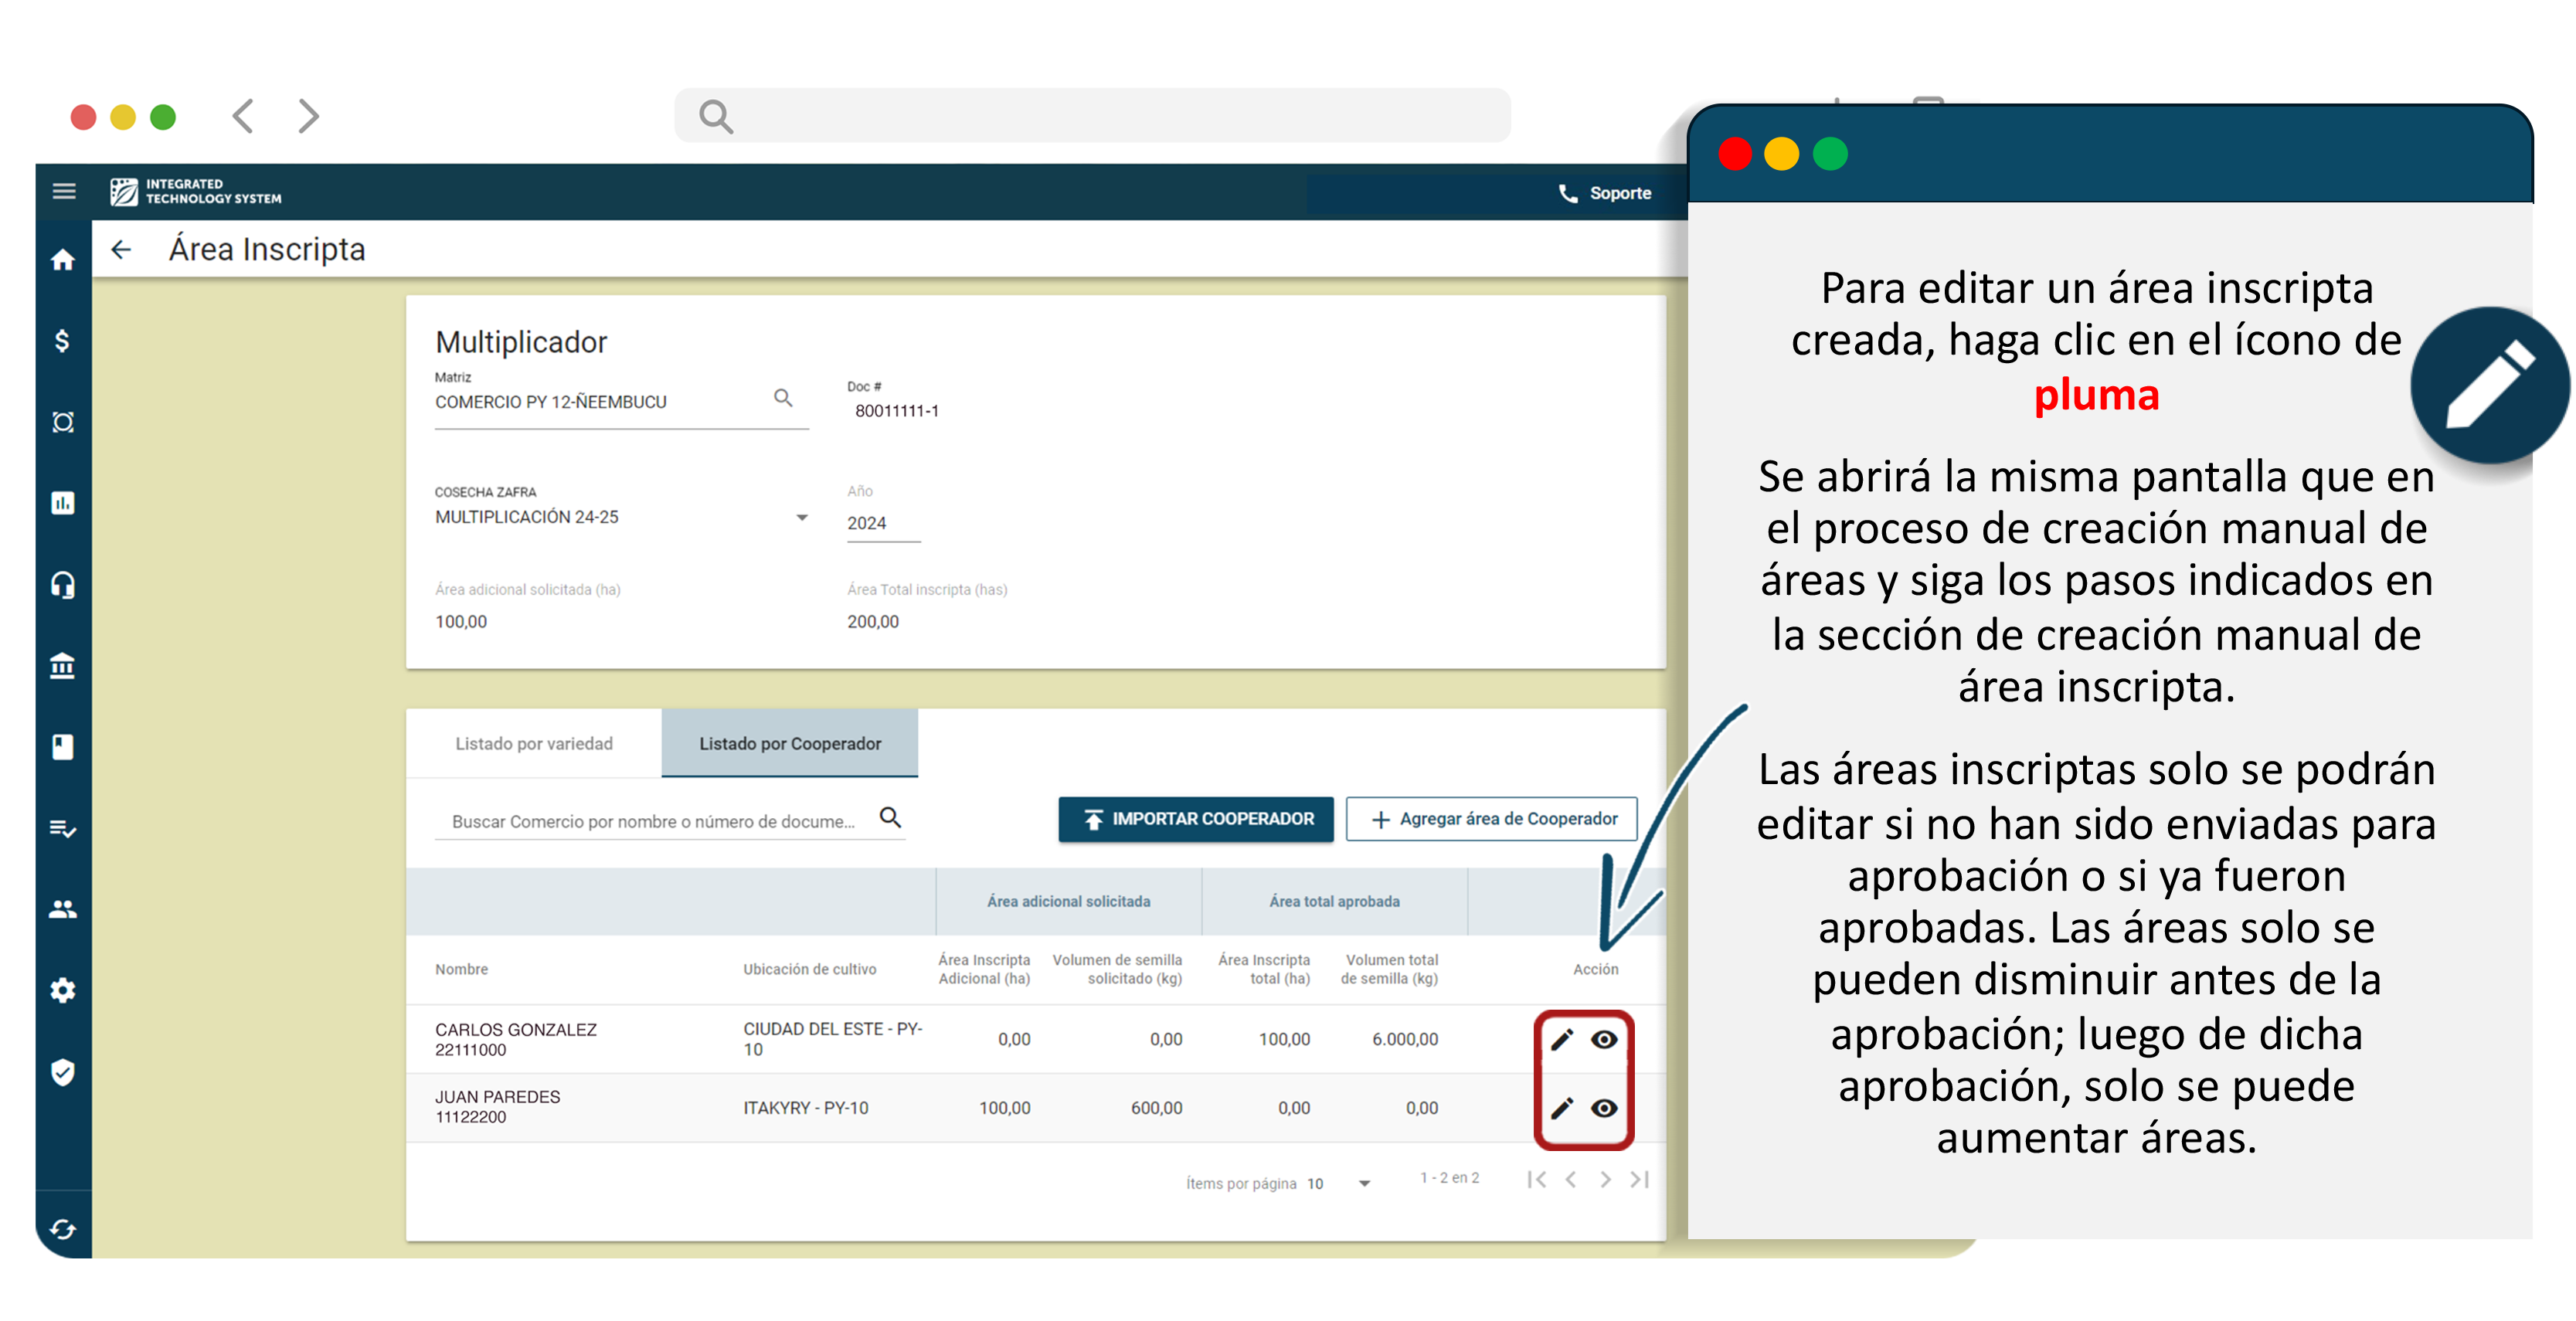The width and height of the screenshot is (2576, 1321).
Task: Edit Juan Paredes row with pencil icon
Action: point(1562,1108)
